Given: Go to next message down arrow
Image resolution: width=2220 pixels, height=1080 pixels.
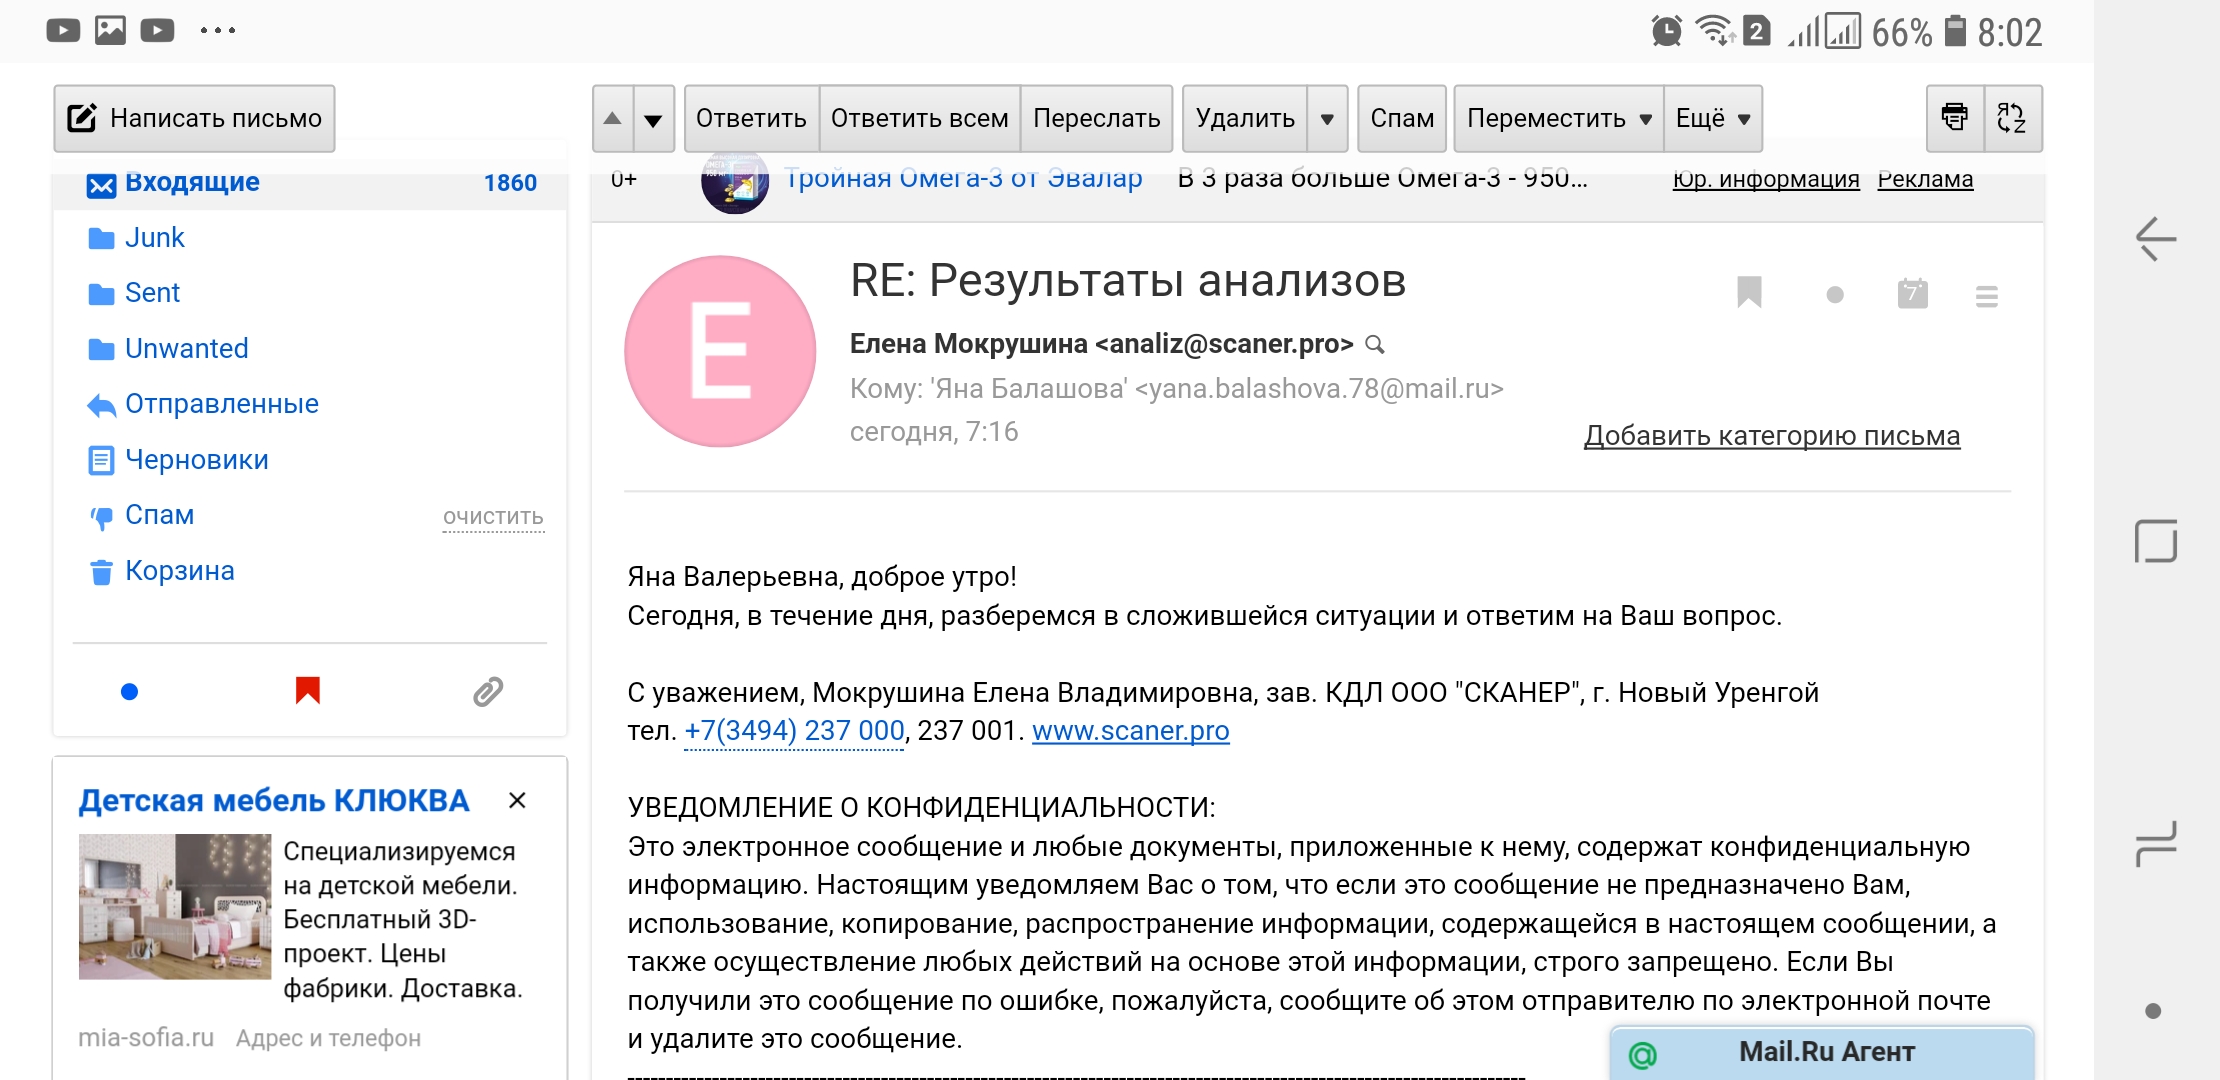Looking at the screenshot, I should (x=653, y=118).
